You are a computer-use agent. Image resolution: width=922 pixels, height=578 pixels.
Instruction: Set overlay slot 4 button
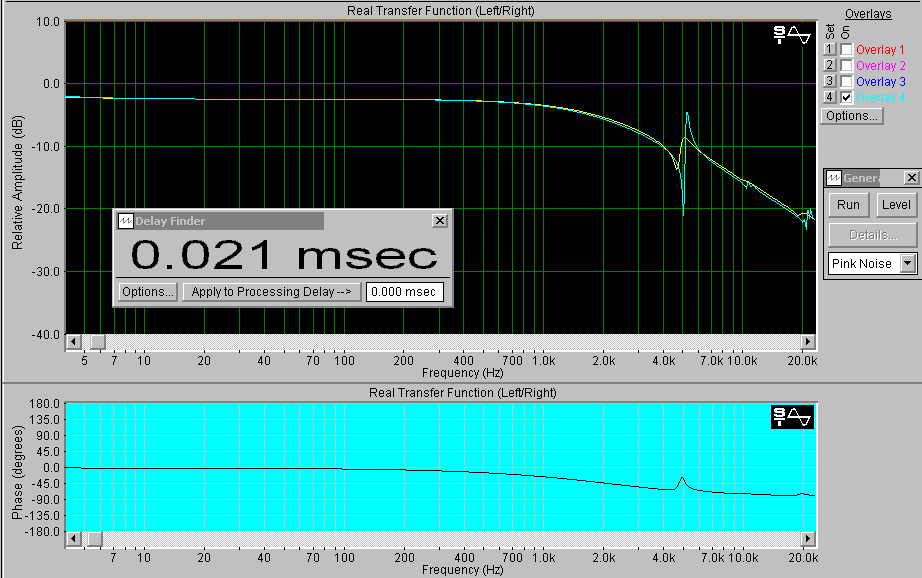(x=829, y=97)
